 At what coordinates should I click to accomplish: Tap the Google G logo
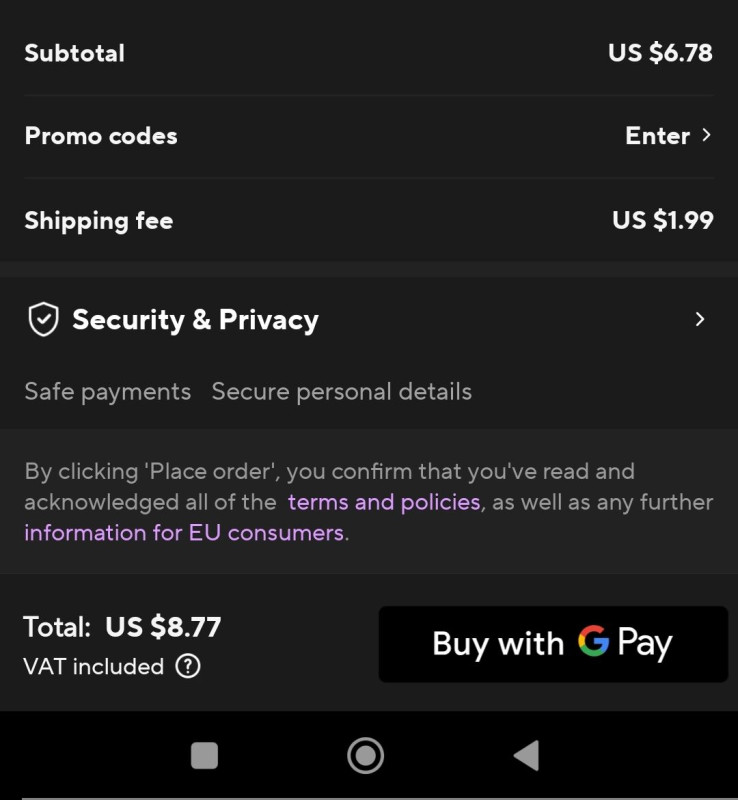[x=593, y=642]
